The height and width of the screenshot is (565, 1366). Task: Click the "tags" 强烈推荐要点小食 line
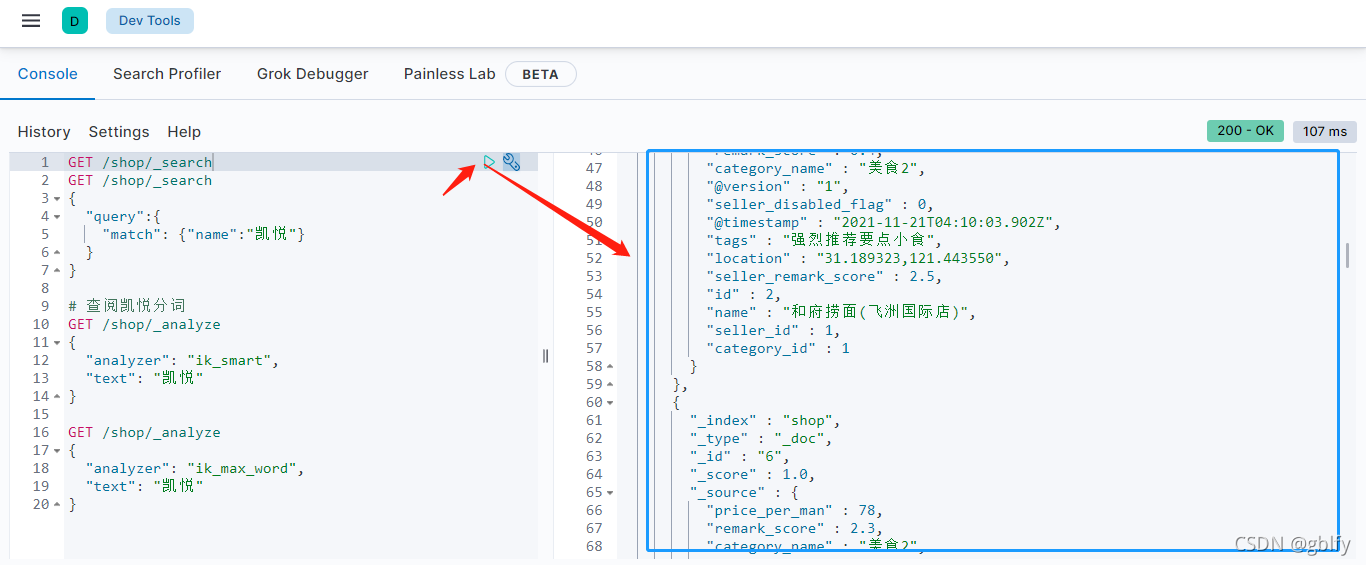(824, 240)
